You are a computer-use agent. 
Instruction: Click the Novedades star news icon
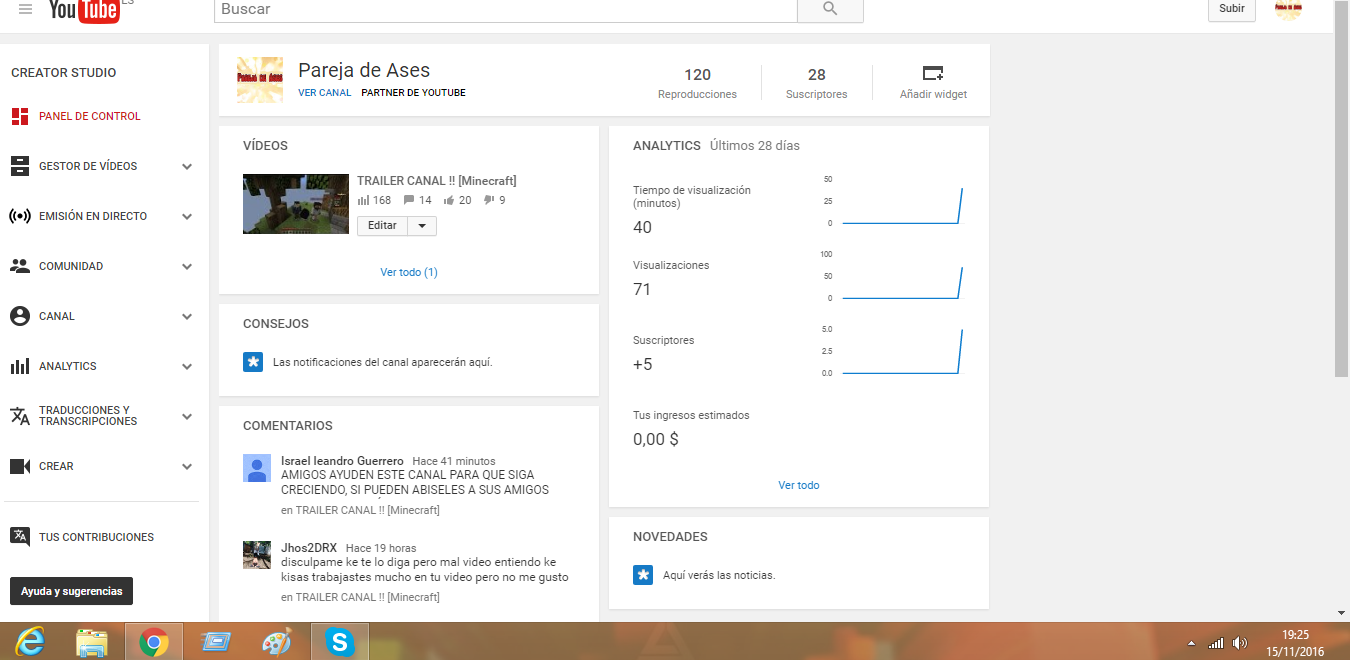643,575
